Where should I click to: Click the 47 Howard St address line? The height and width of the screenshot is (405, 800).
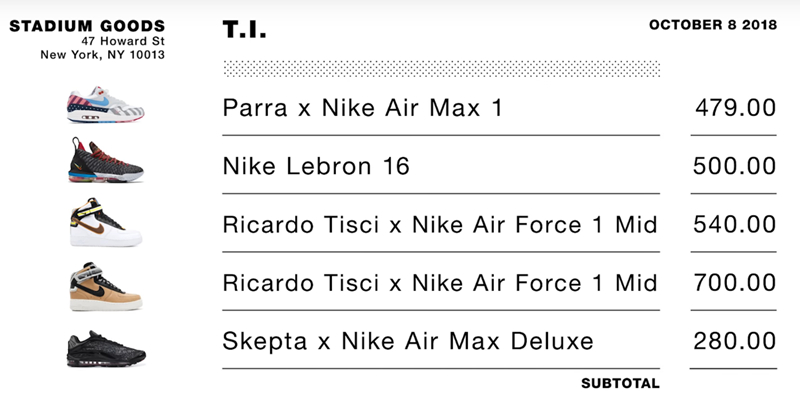click(122, 41)
